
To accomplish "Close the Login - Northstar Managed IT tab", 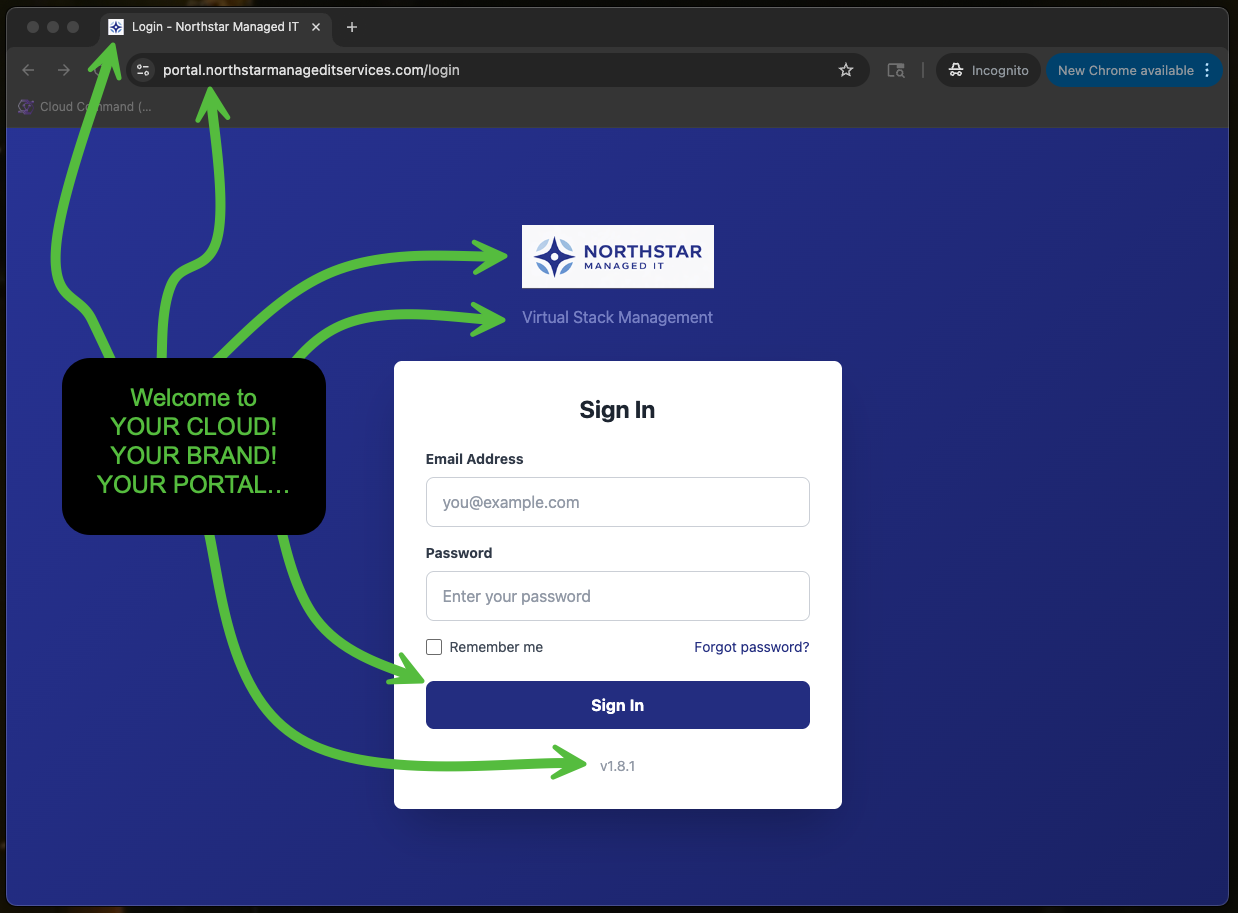I will pyautogui.click(x=317, y=27).
